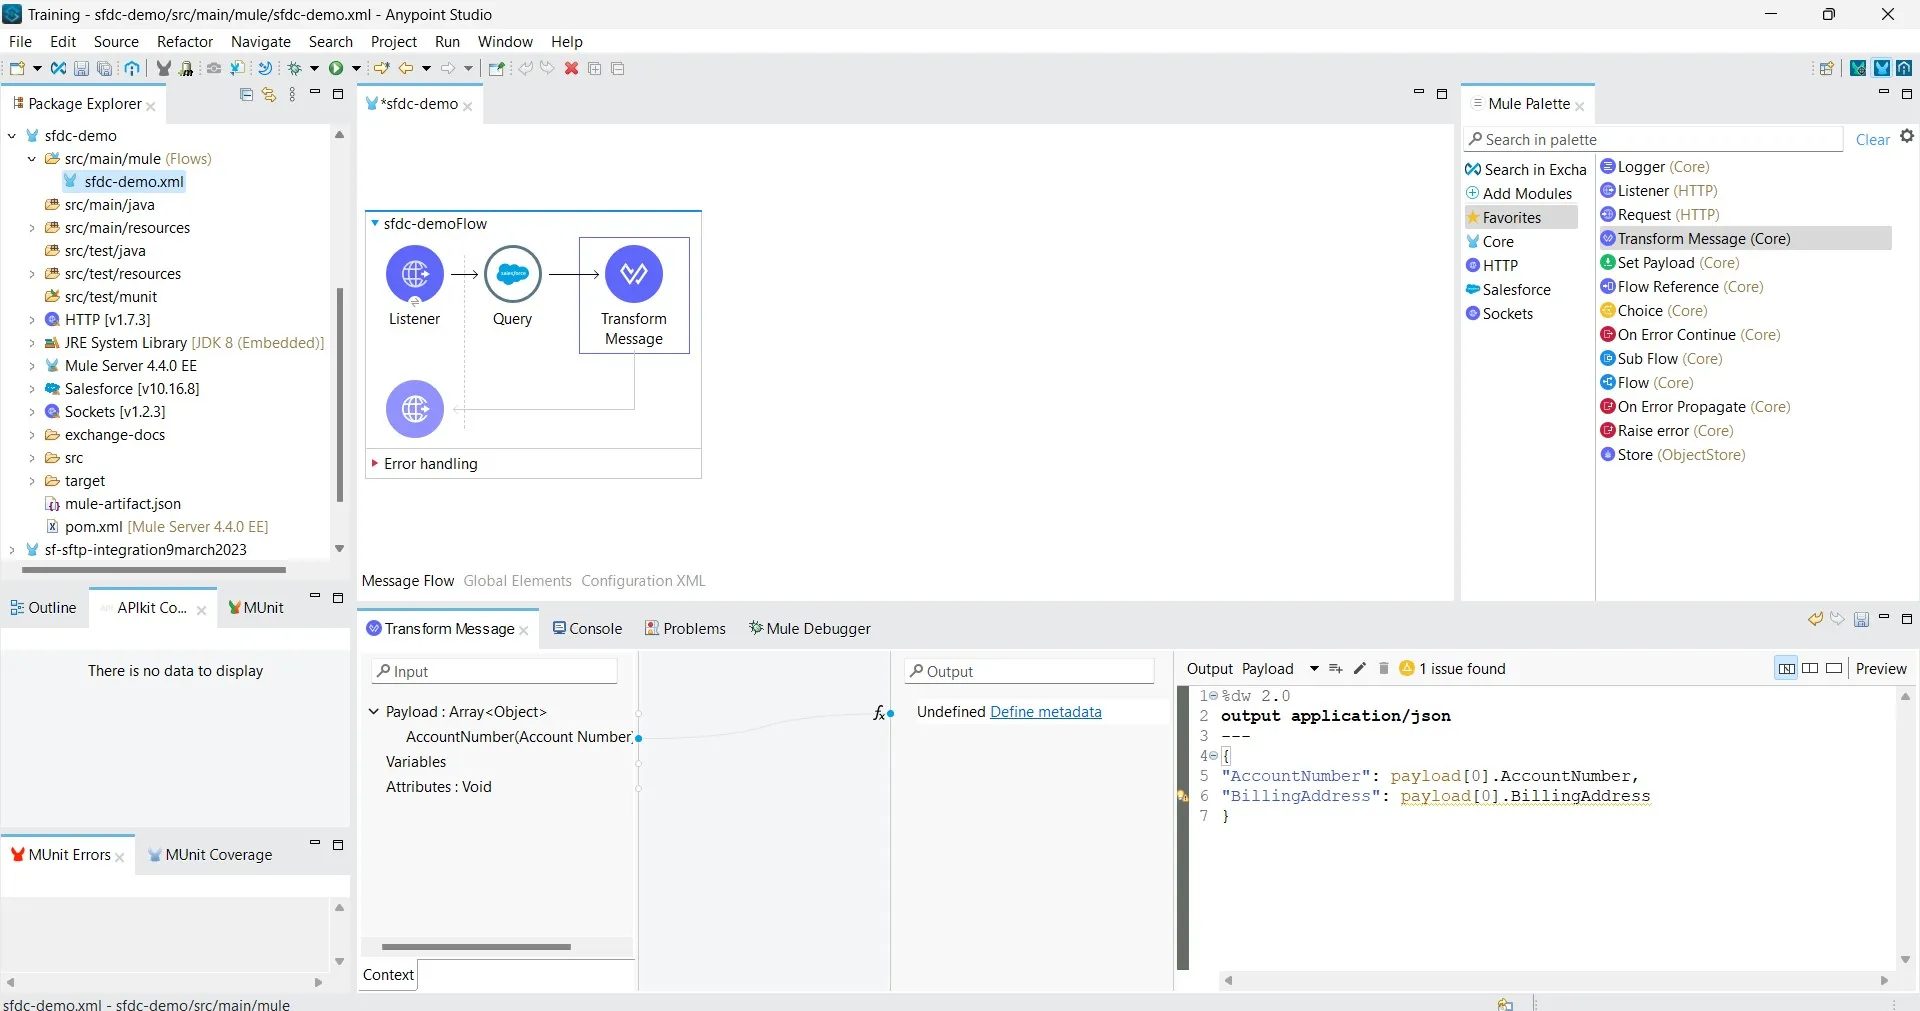Click the Open Perspective icon

(x=1827, y=69)
